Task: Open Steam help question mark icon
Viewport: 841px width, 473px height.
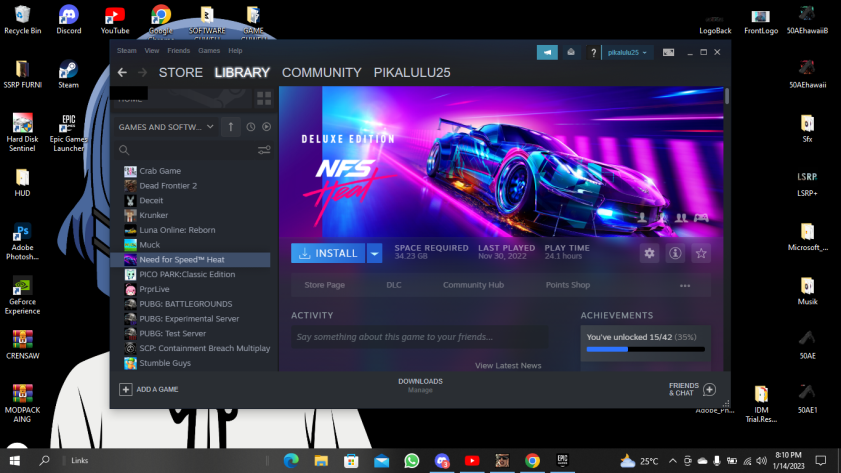Action: pyautogui.click(x=593, y=53)
